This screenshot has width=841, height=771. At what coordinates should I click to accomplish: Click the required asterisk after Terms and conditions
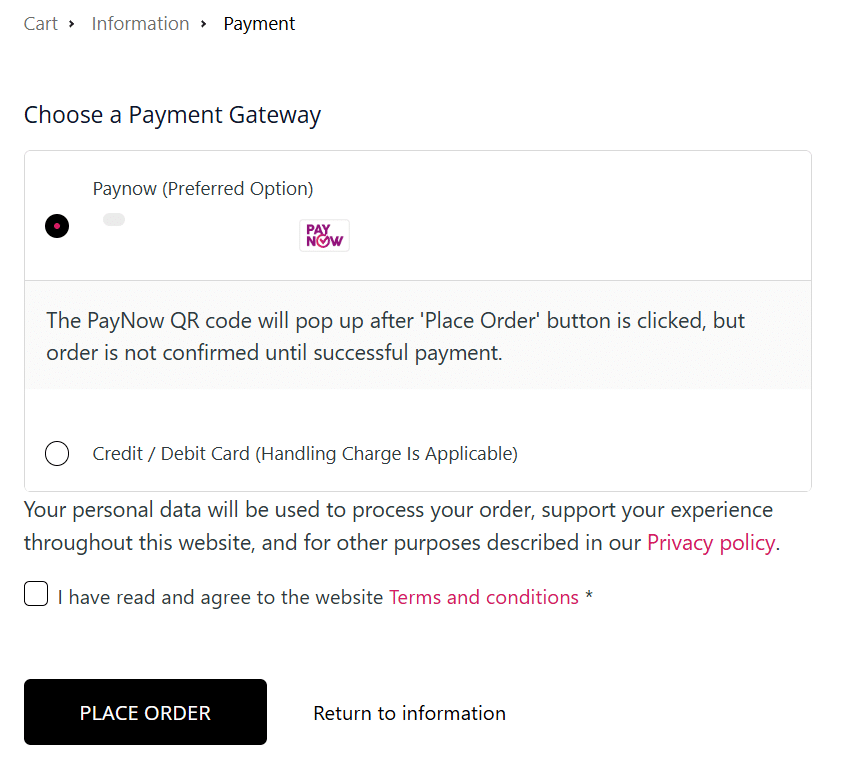coord(589,595)
